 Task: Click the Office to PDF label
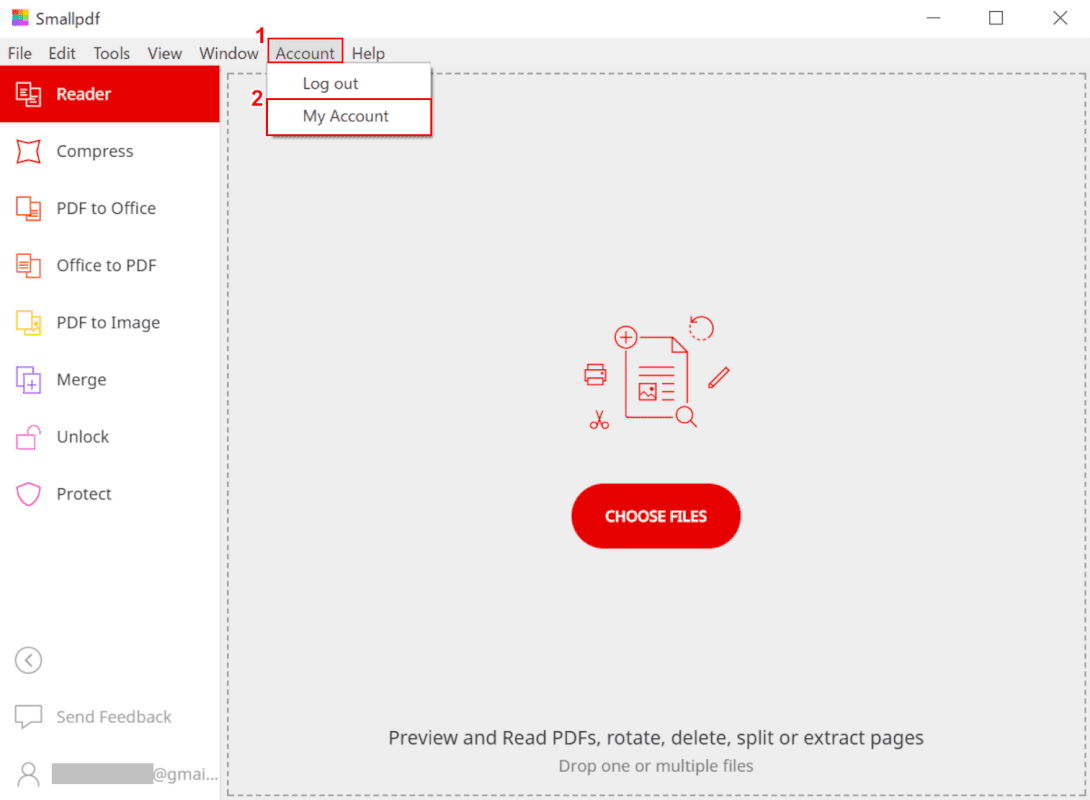click(106, 266)
